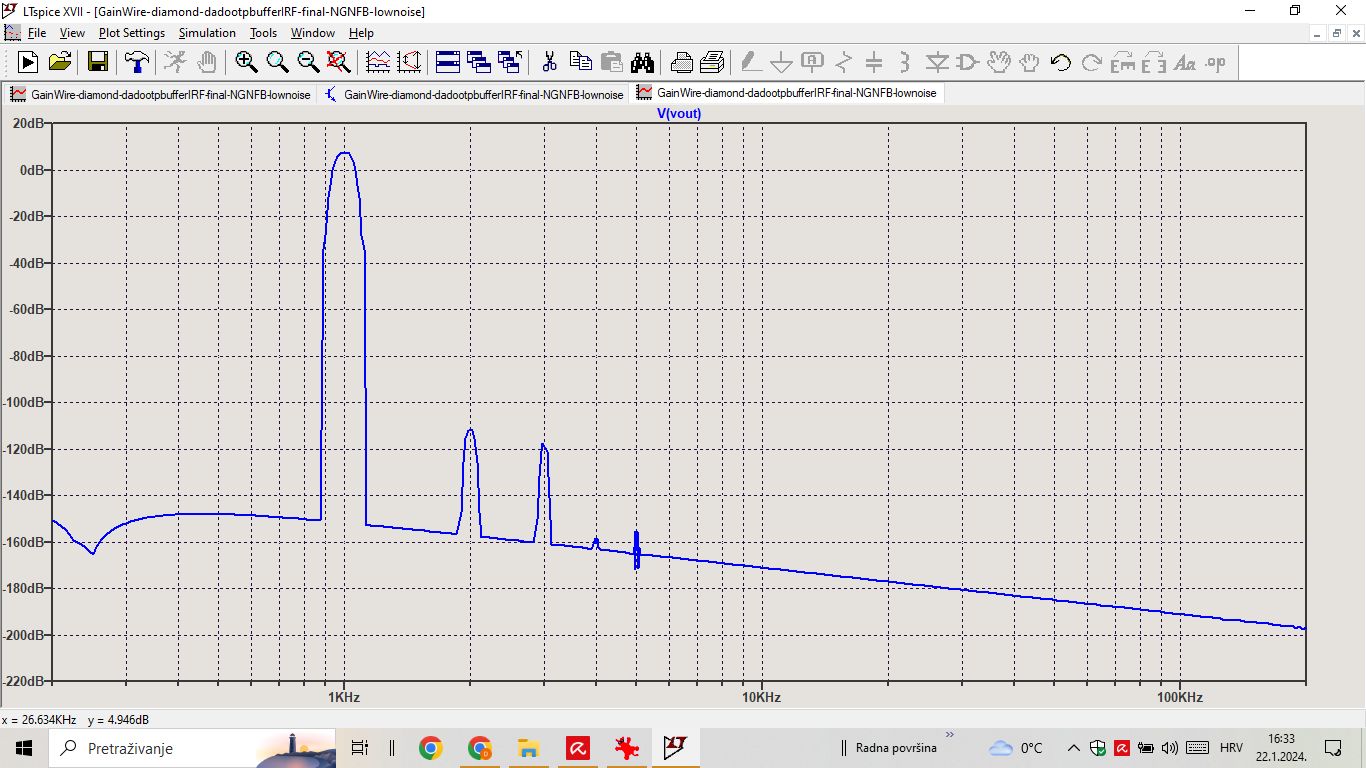Image resolution: width=1366 pixels, height=768 pixels.
Task: Click the scissors Cut icon
Action: (x=549, y=62)
